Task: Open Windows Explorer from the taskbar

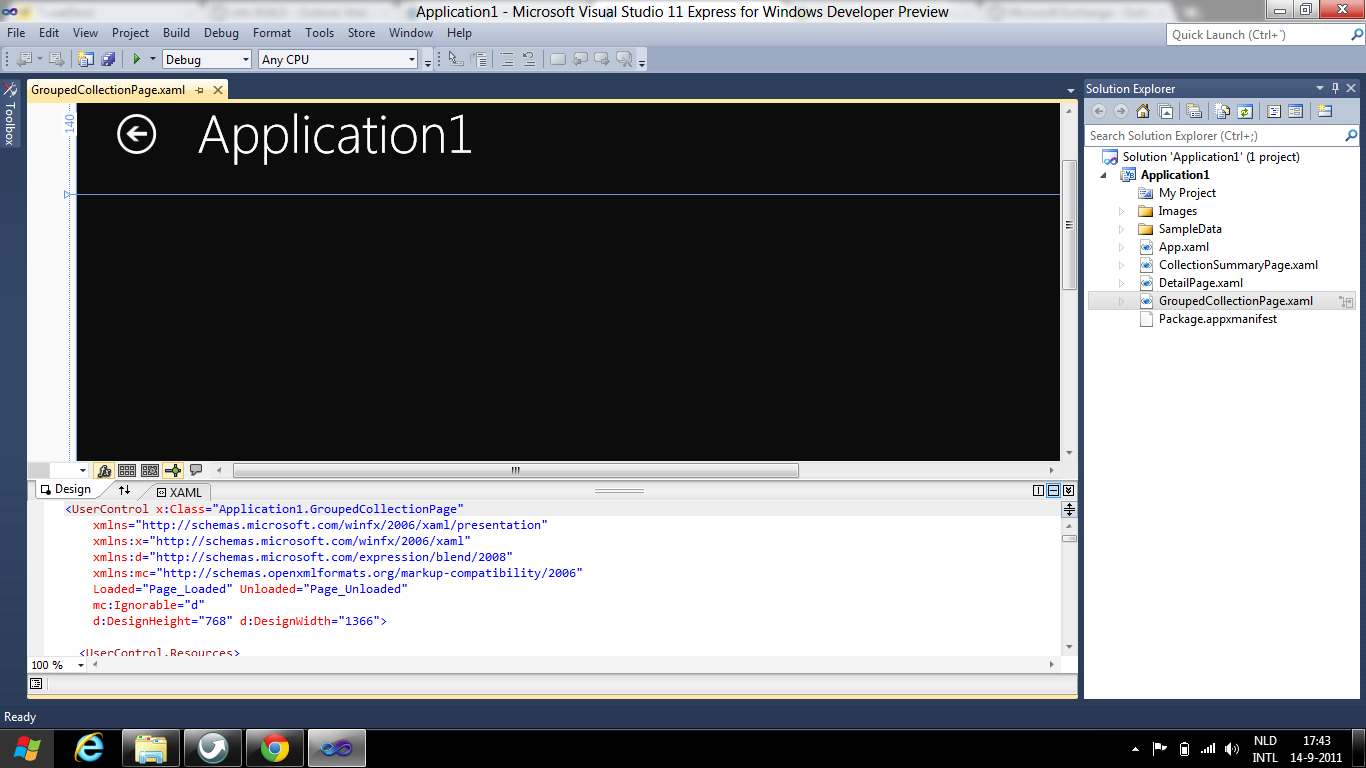Action: click(151, 748)
